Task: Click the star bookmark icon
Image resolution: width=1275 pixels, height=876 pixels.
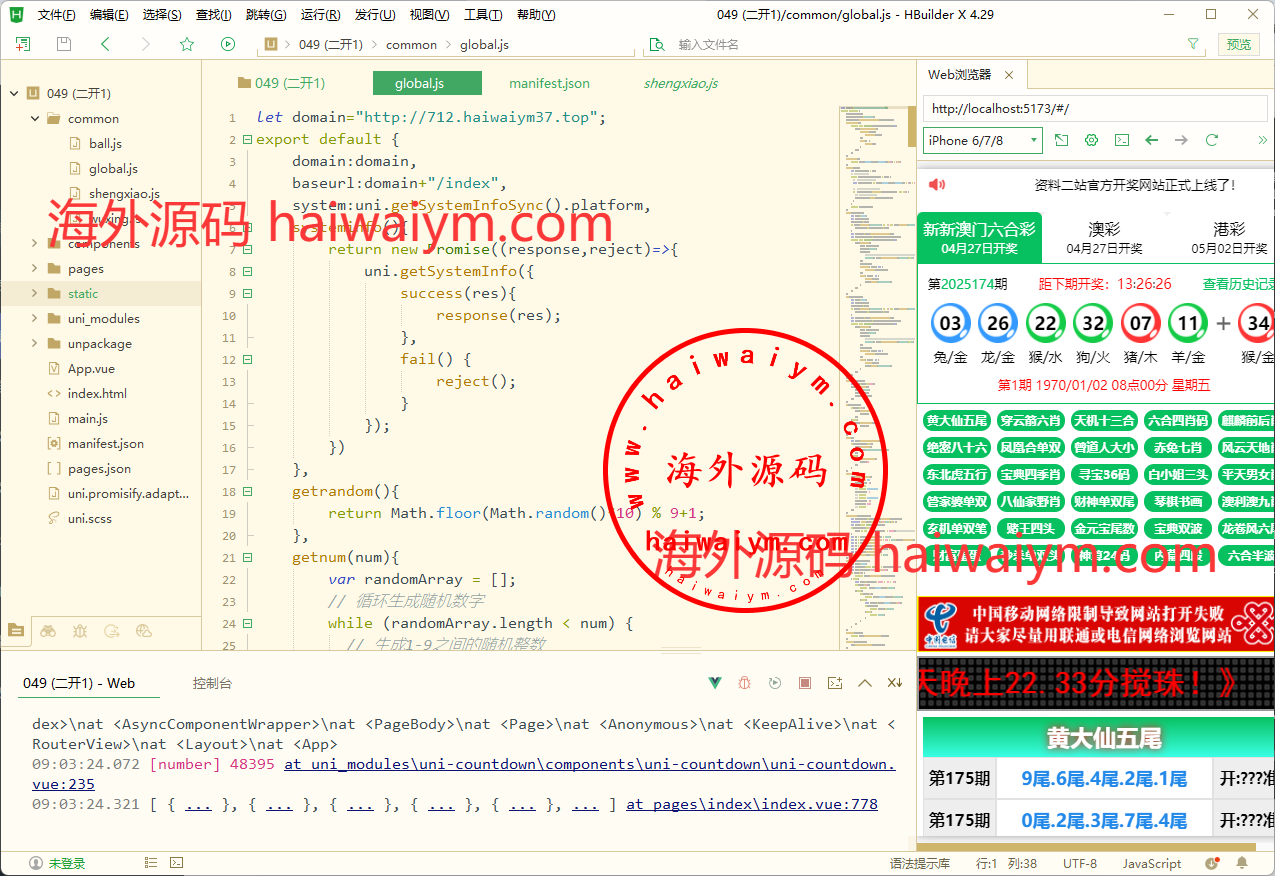Action: (x=187, y=44)
